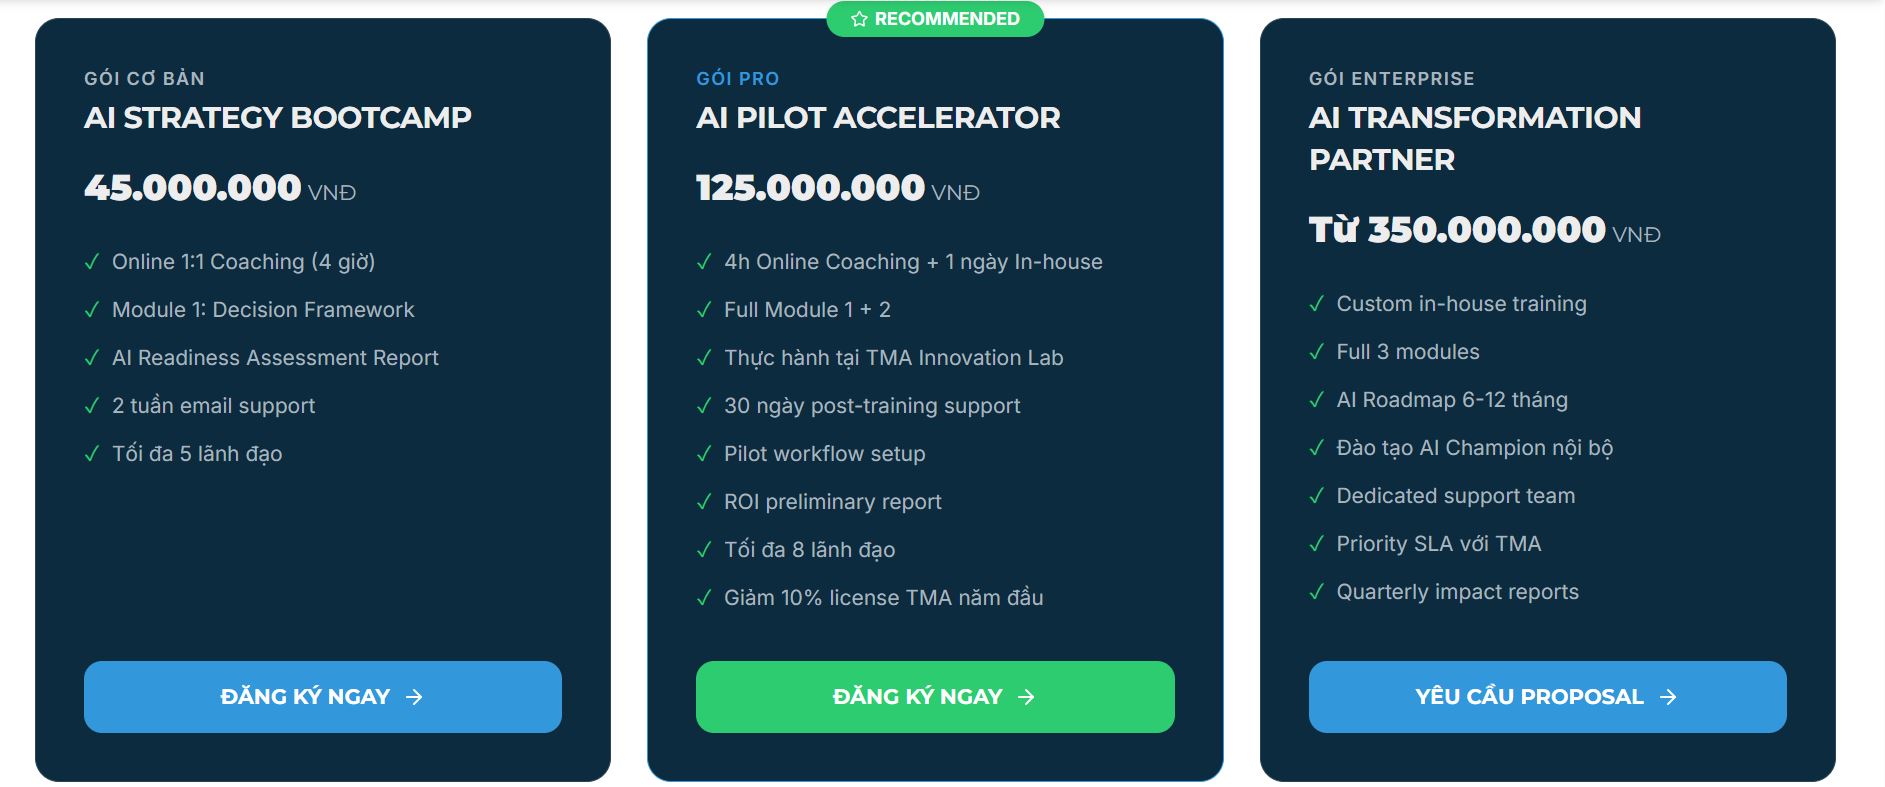Screen dimensions: 1885x787
Task: Click the arrow icon on the Bootcamp signup button
Action: click(x=414, y=697)
